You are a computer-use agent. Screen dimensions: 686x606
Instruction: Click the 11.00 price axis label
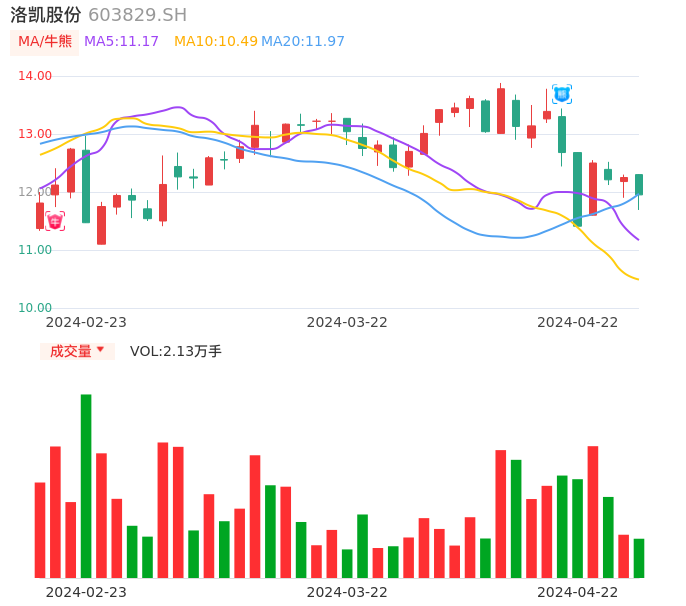[35, 250]
